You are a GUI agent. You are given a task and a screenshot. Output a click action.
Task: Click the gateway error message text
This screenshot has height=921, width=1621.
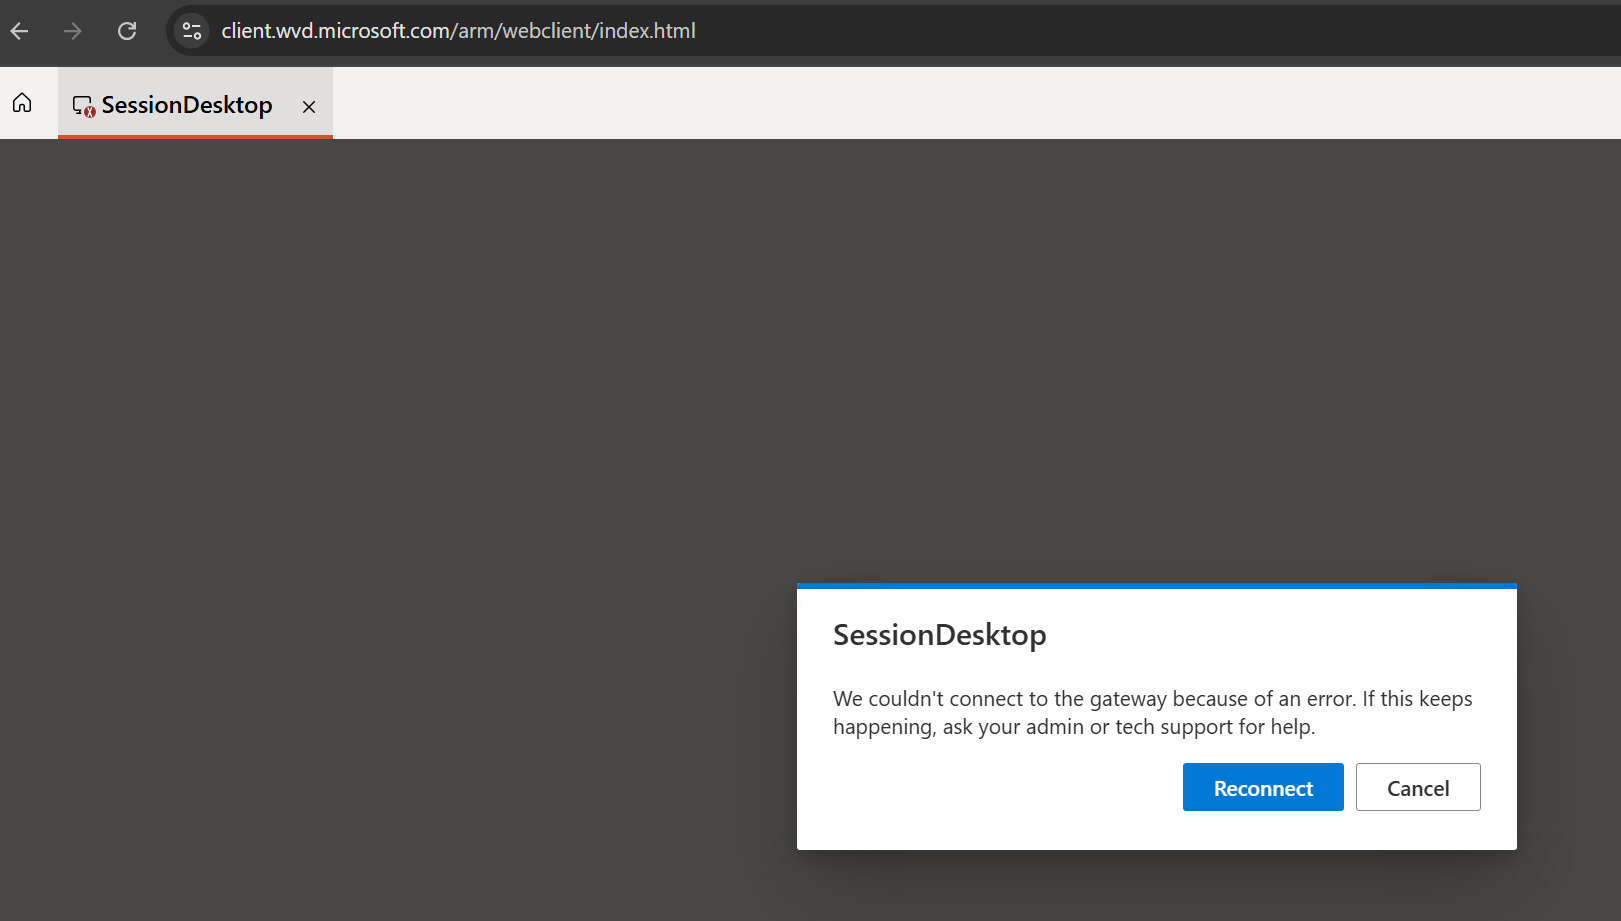click(x=1152, y=713)
